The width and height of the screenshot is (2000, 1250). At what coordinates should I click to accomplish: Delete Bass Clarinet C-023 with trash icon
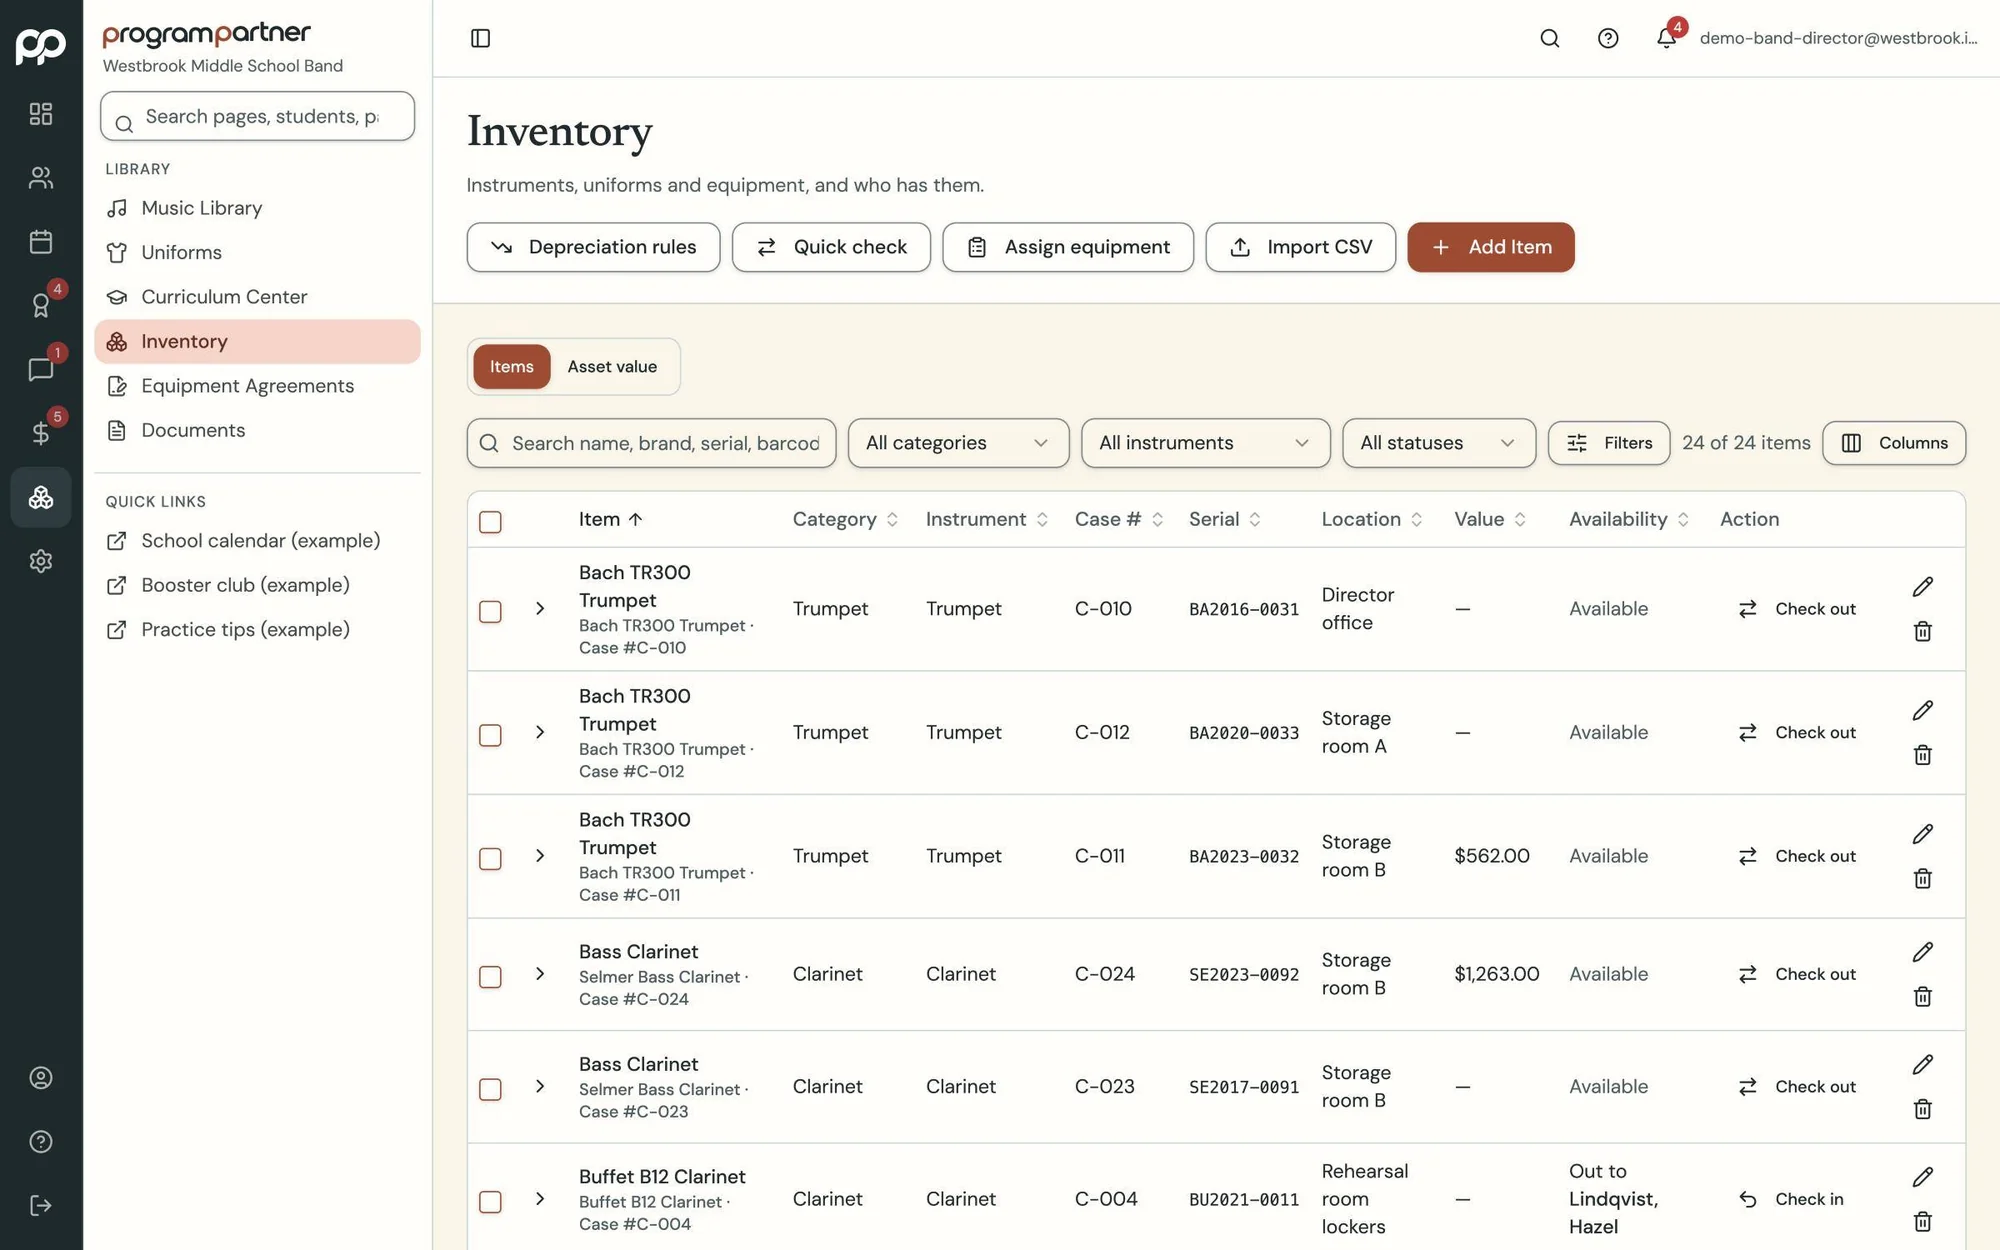tap(1922, 1109)
